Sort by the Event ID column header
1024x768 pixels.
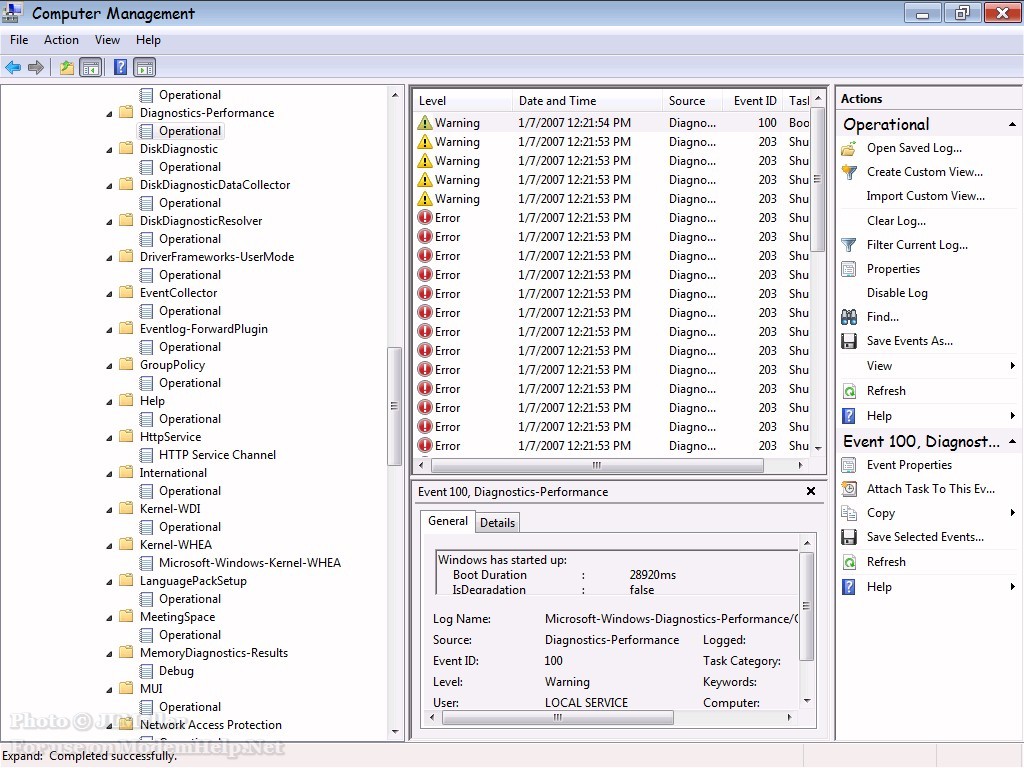pyautogui.click(x=754, y=101)
